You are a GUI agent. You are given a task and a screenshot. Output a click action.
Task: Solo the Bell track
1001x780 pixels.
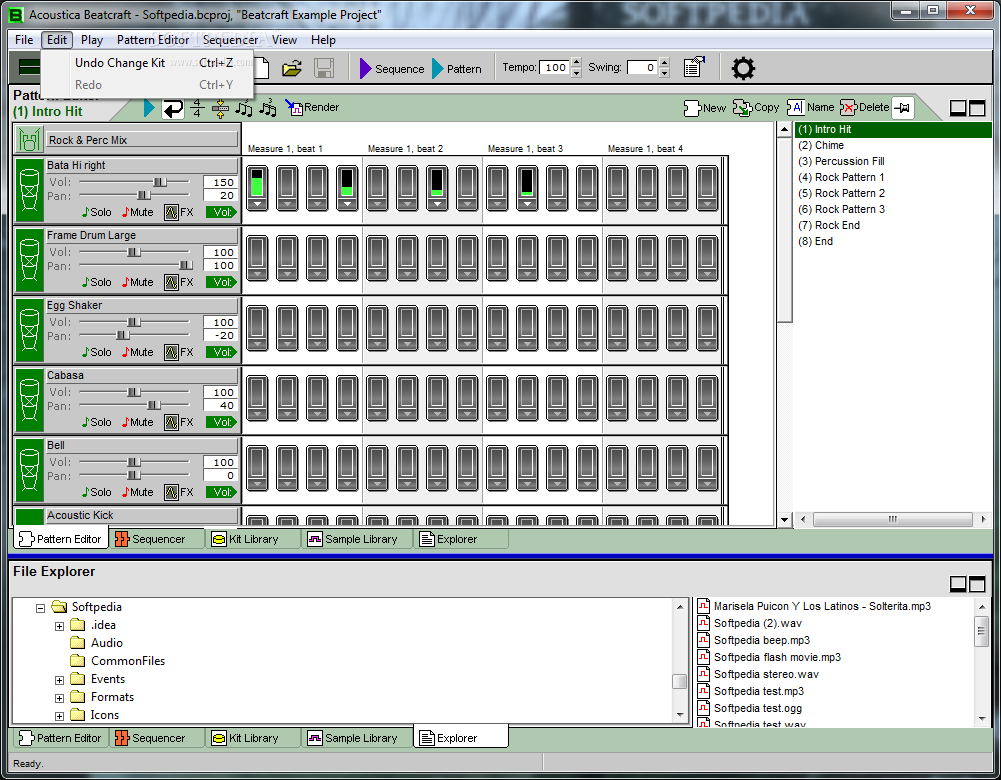(96, 492)
